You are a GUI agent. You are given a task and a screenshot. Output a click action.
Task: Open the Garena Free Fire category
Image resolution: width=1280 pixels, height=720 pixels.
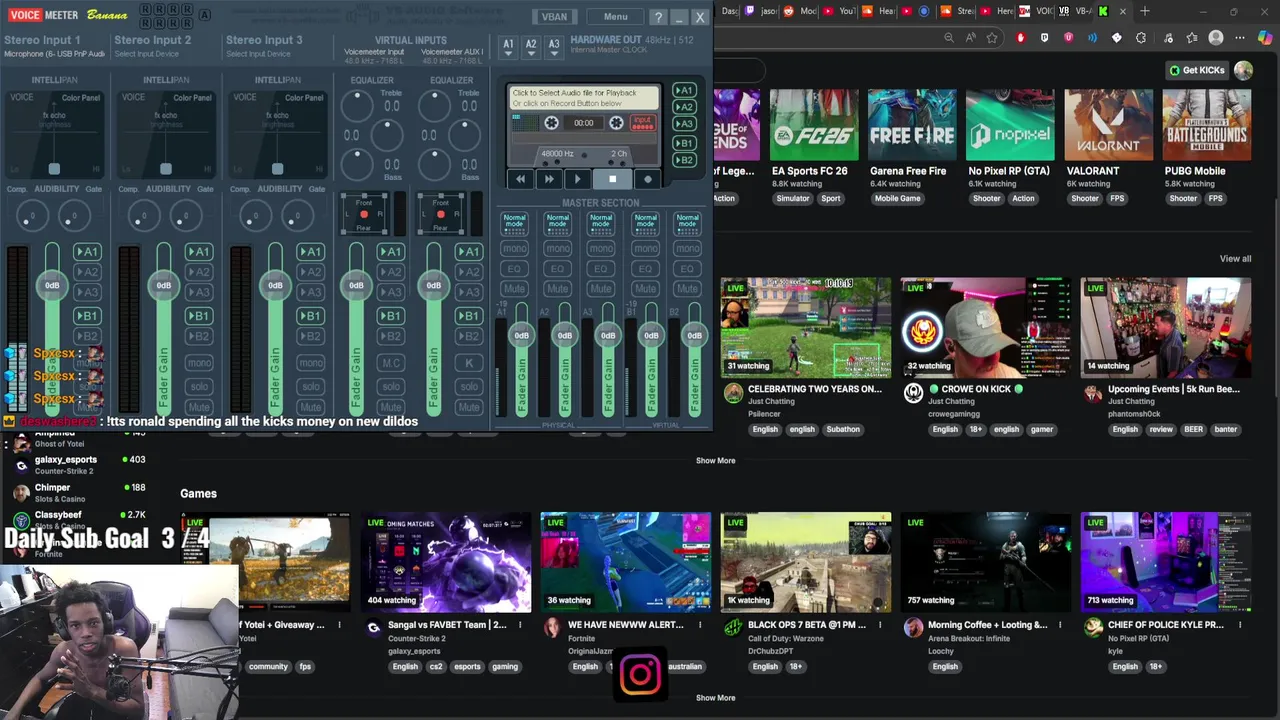pos(912,125)
